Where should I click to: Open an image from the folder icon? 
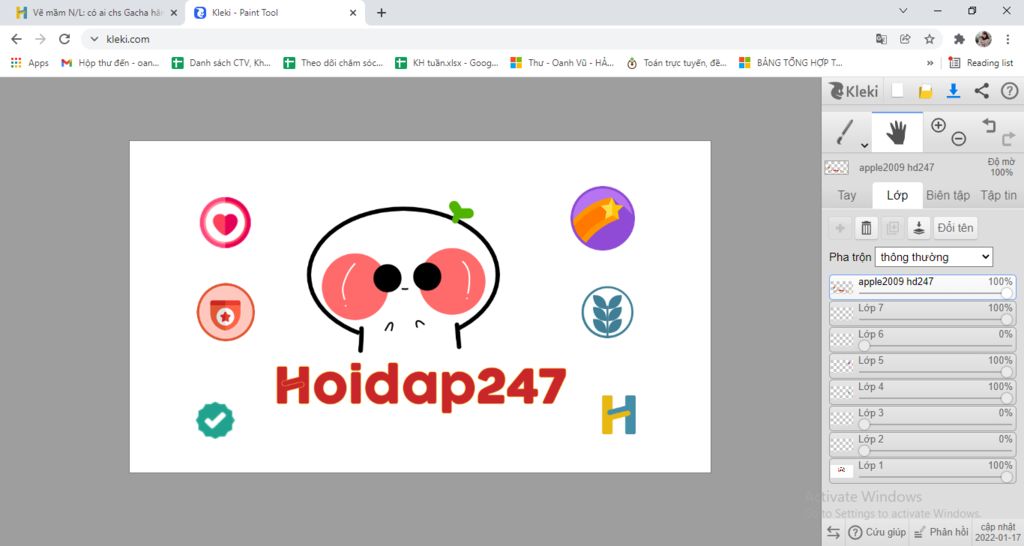(925, 91)
